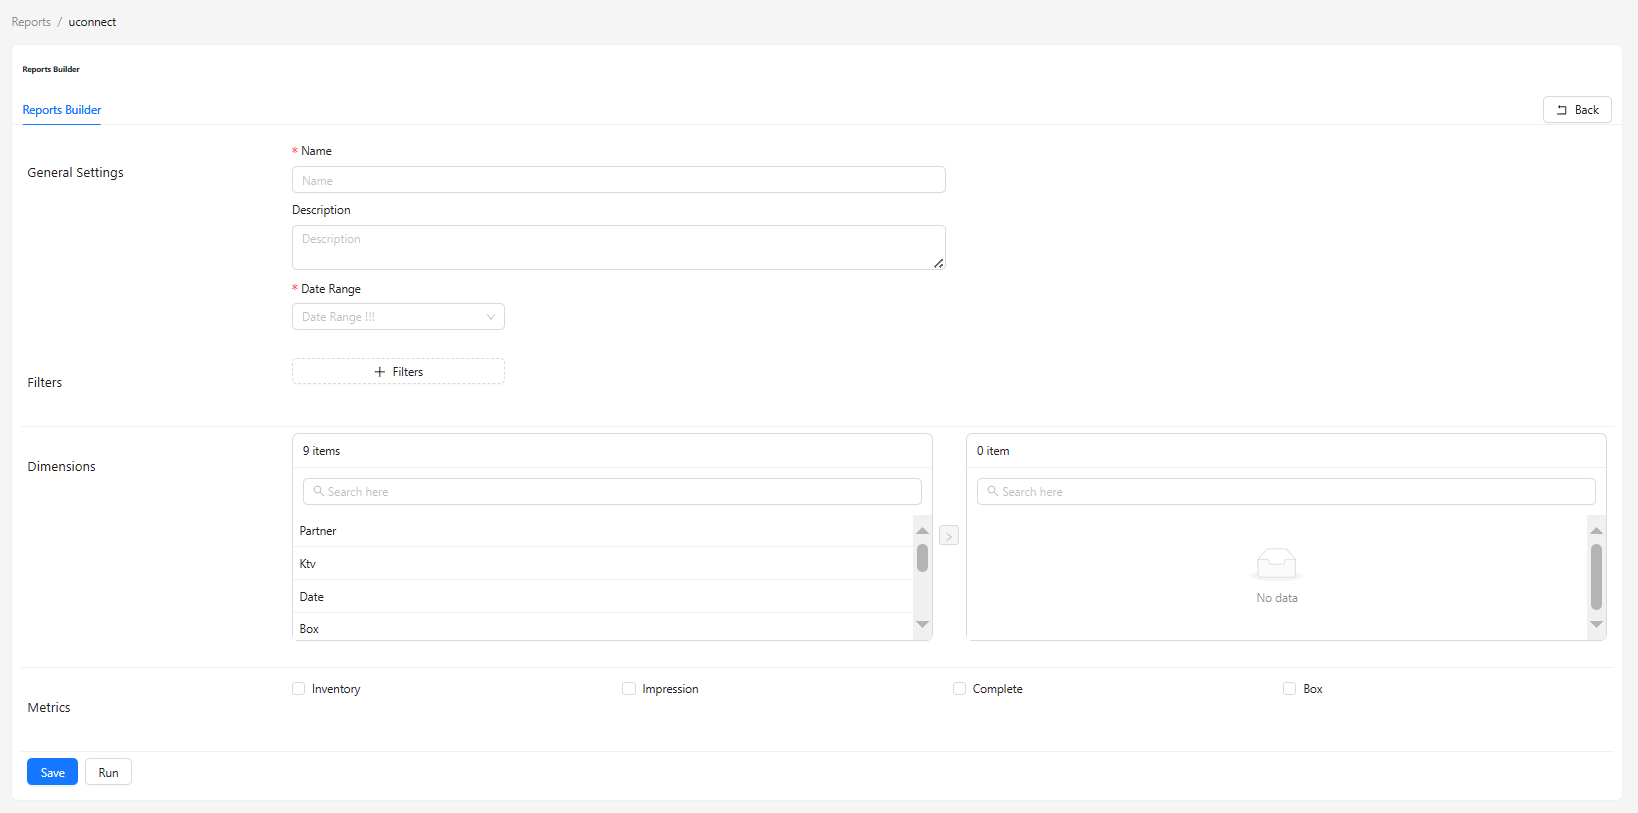This screenshot has height=813, width=1638.
Task: Search the selected dimensions list
Action: click(x=1286, y=492)
